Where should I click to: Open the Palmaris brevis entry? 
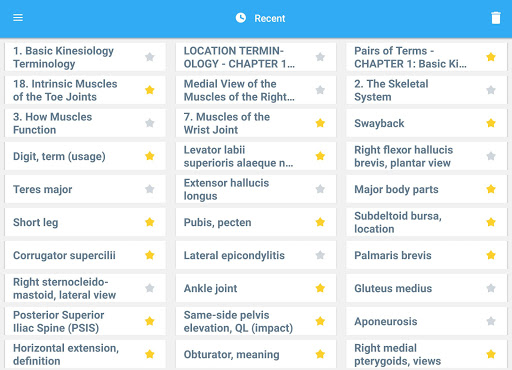[427, 255]
